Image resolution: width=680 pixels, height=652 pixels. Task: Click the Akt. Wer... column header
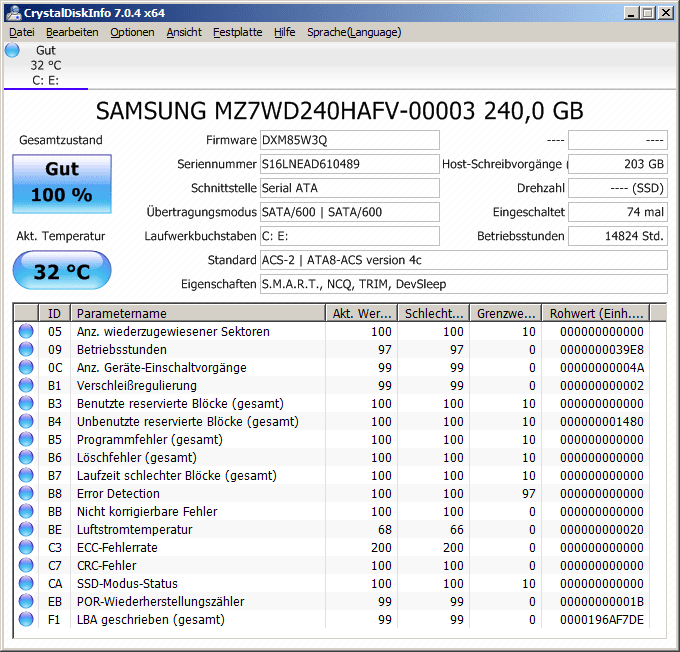(x=362, y=313)
